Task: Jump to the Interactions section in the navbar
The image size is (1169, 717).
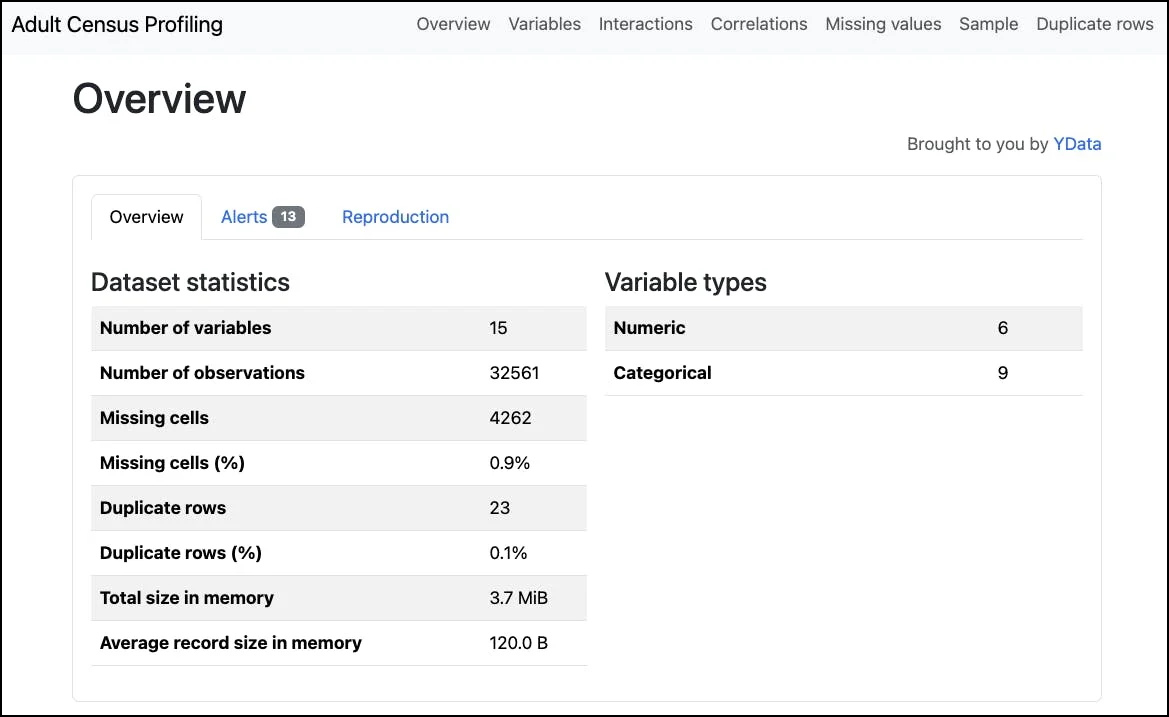Action: click(645, 24)
